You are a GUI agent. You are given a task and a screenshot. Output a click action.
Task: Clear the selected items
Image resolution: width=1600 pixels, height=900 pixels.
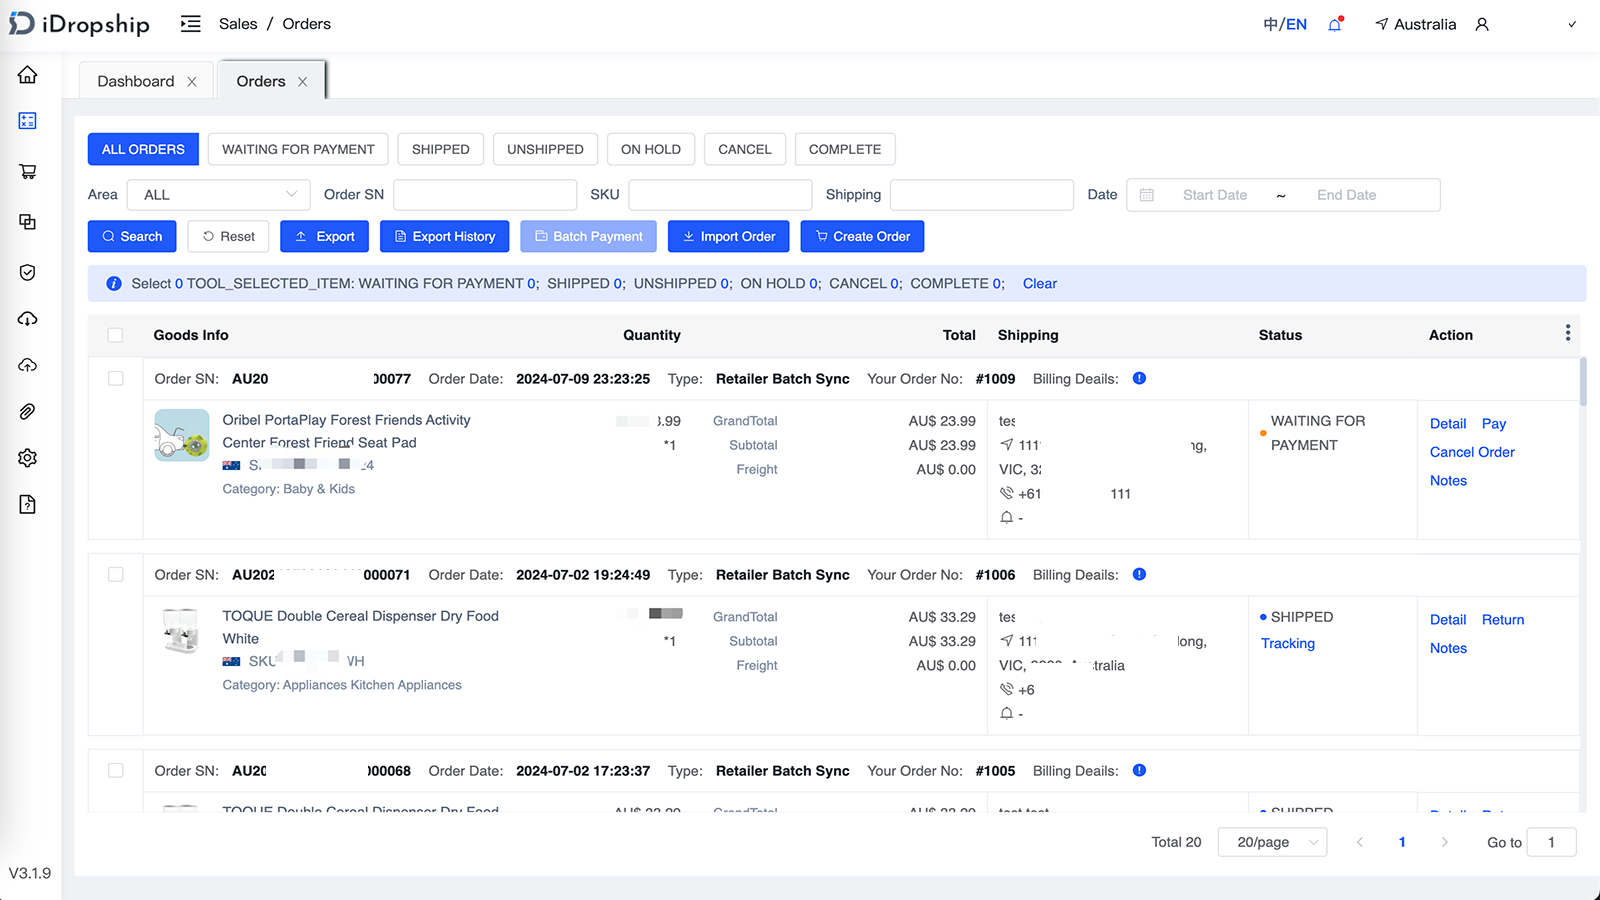1040,284
